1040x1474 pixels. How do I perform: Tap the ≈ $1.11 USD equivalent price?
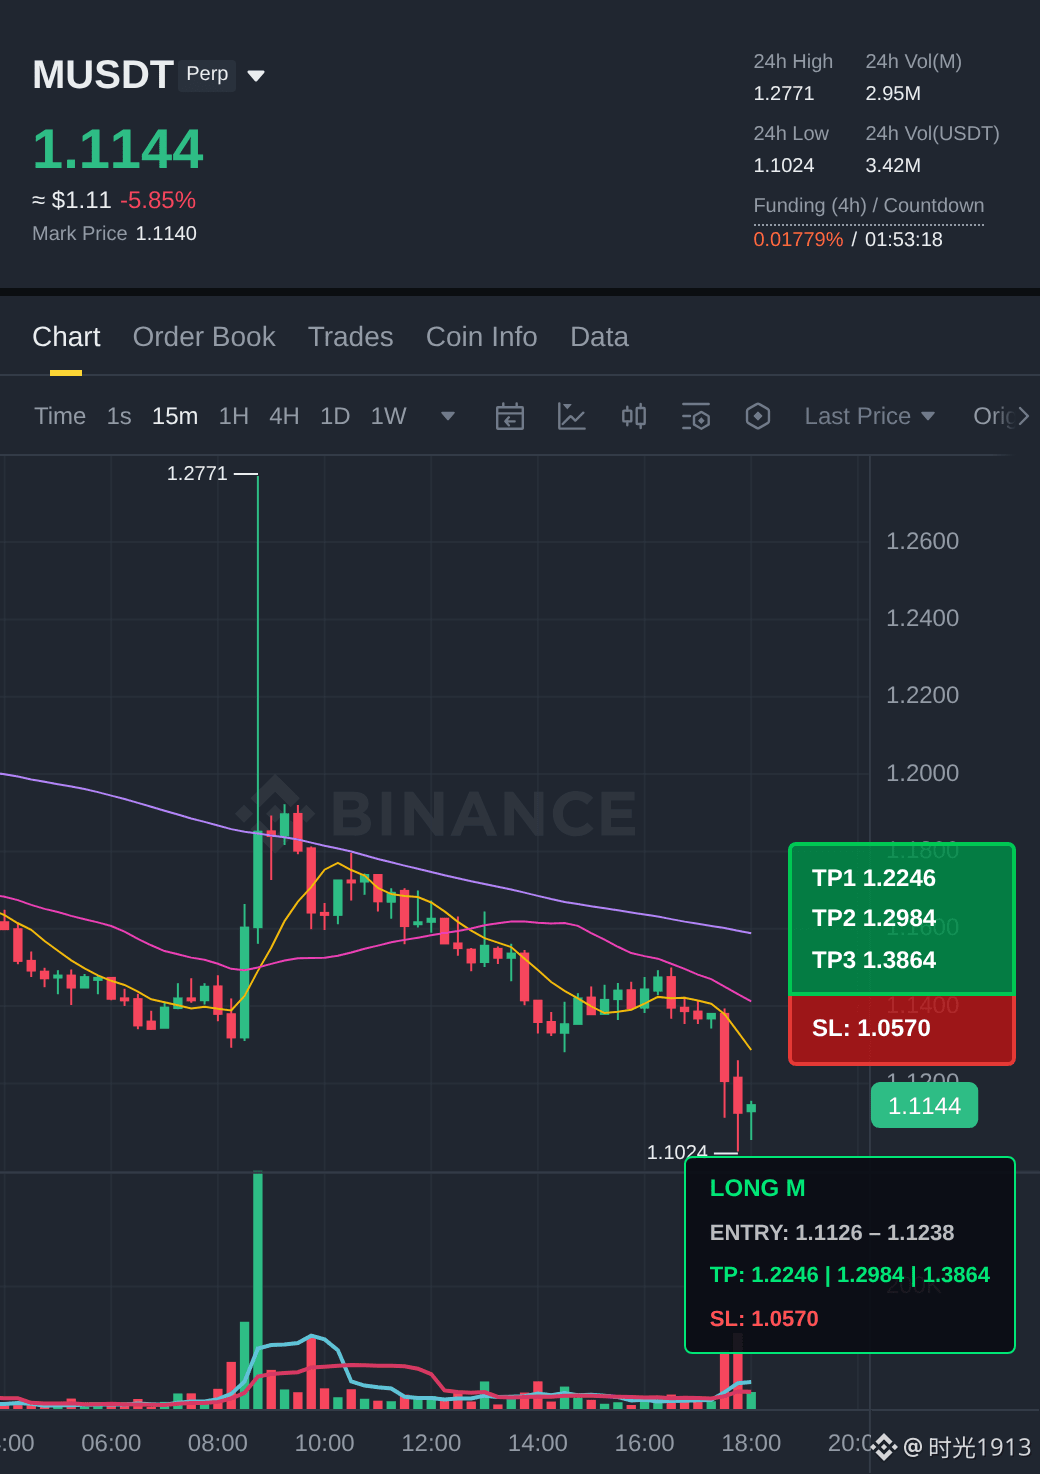tap(71, 200)
